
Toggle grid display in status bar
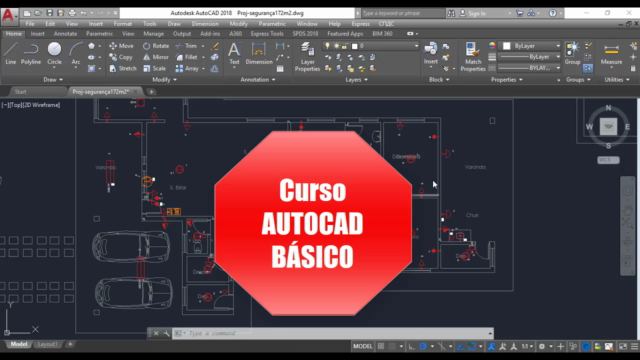point(381,347)
